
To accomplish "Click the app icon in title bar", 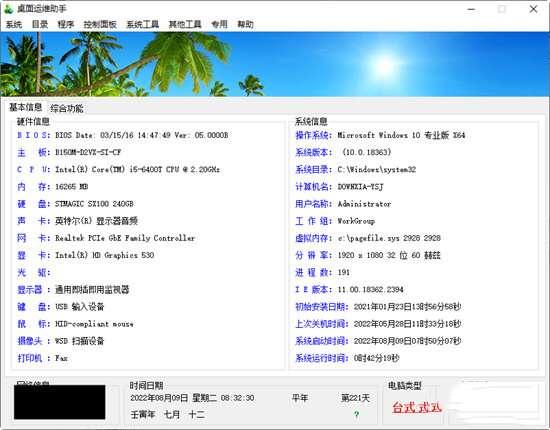I will point(8,9).
